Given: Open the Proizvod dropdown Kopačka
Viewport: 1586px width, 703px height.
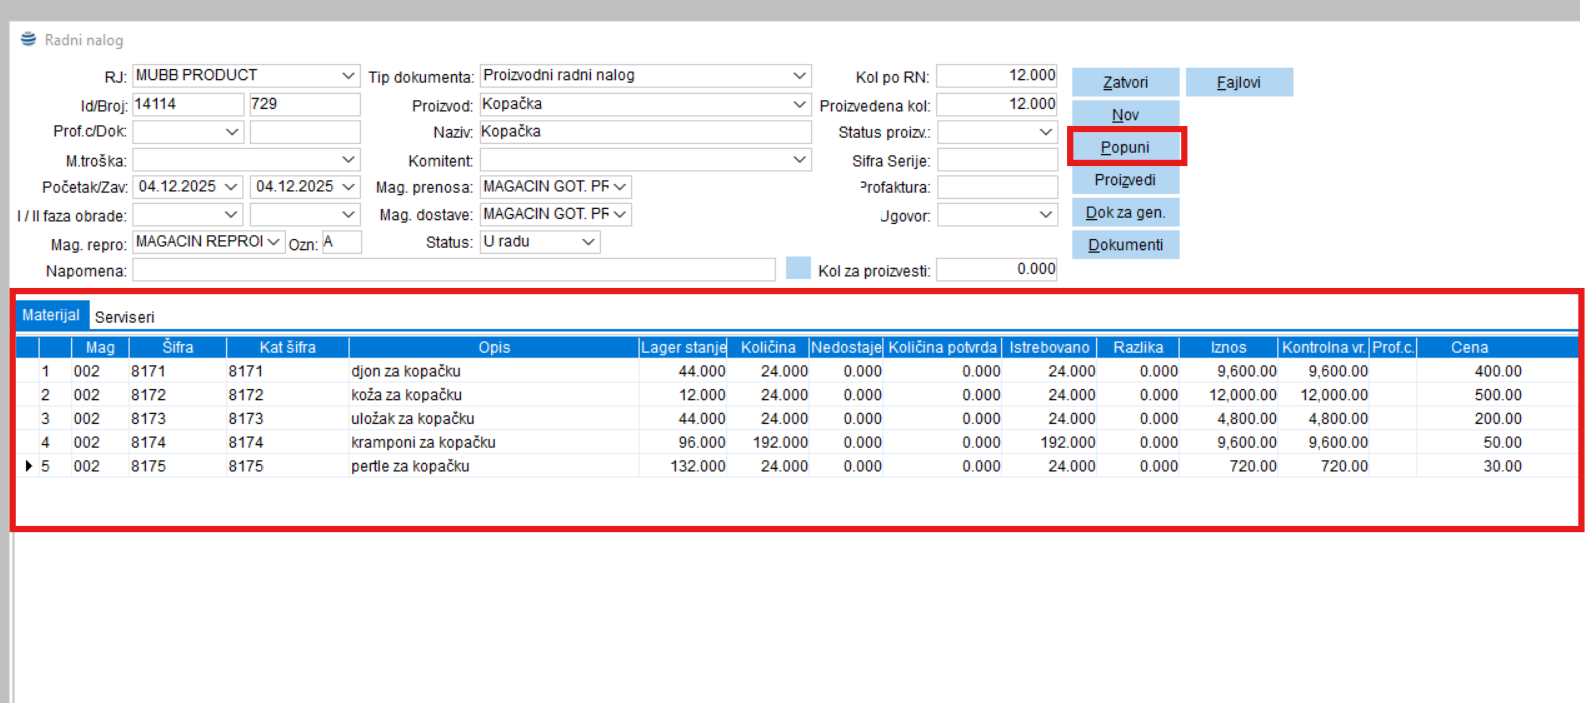Looking at the screenshot, I should (x=799, y=104).
